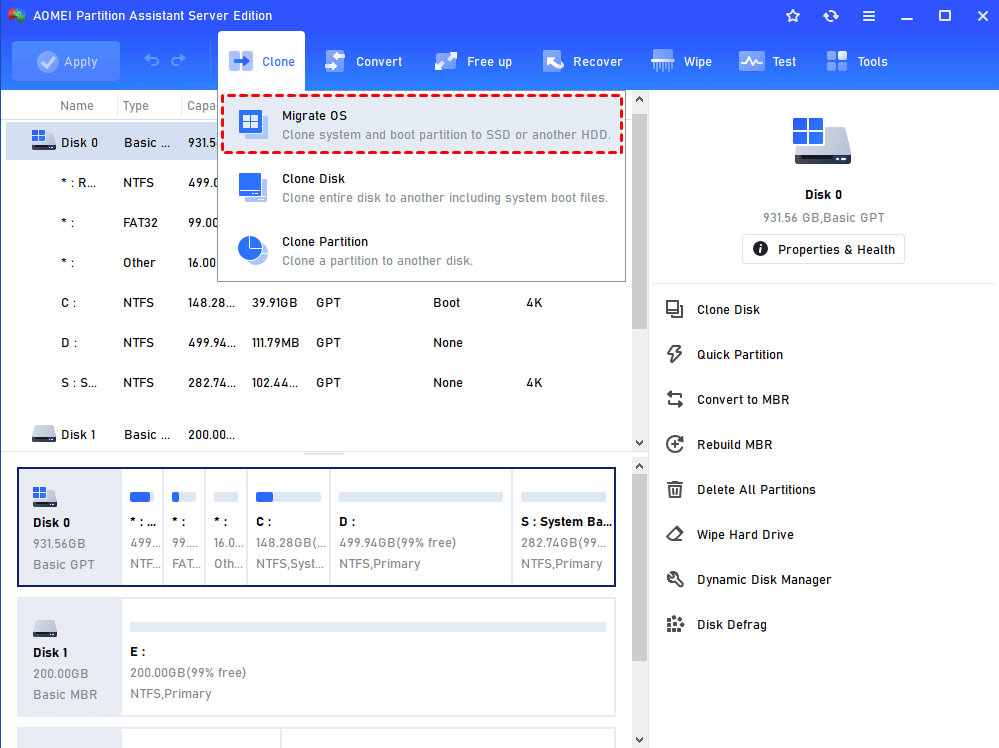Viewport: 999px width, 748px height.
Task: Open the hamburger menu icon
Action: pos(868,16)
